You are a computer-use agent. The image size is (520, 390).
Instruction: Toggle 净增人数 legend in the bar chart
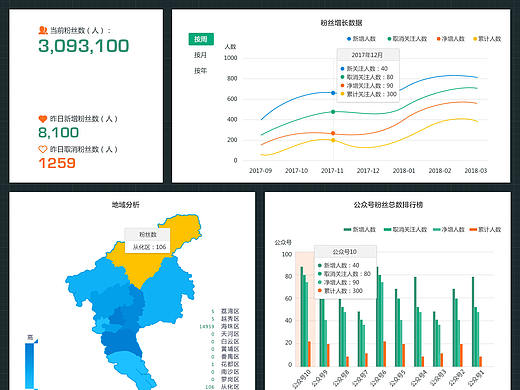coord(449,229)
